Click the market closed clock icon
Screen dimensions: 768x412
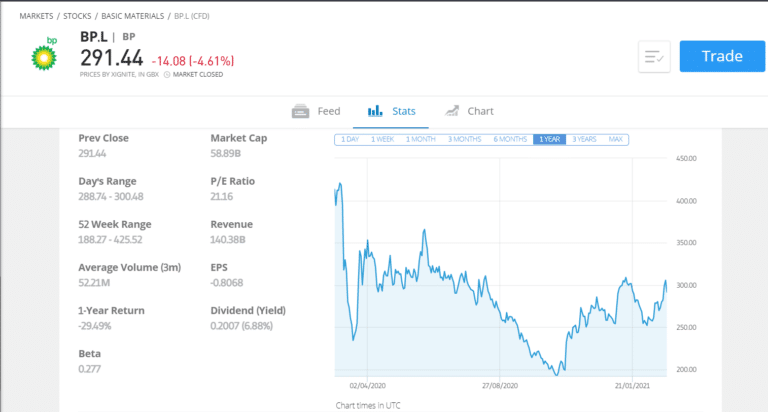pyautogui.click(x=167, y=74)
